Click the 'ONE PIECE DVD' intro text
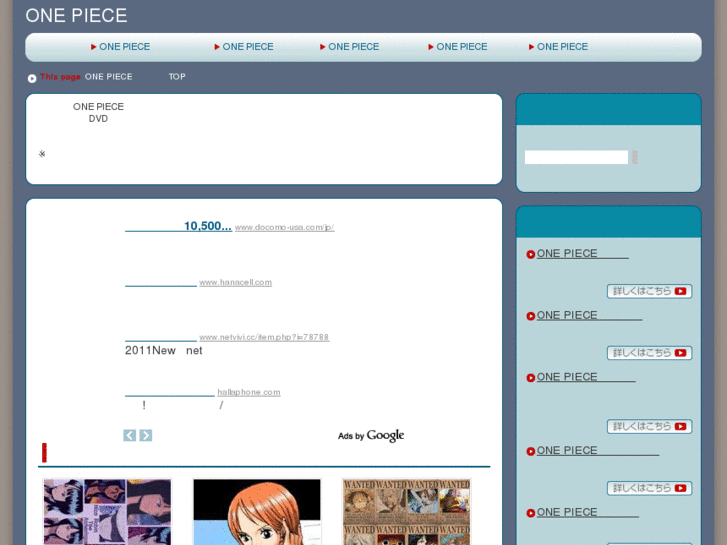This screenshot has width=727, height=545. point(98,113)
